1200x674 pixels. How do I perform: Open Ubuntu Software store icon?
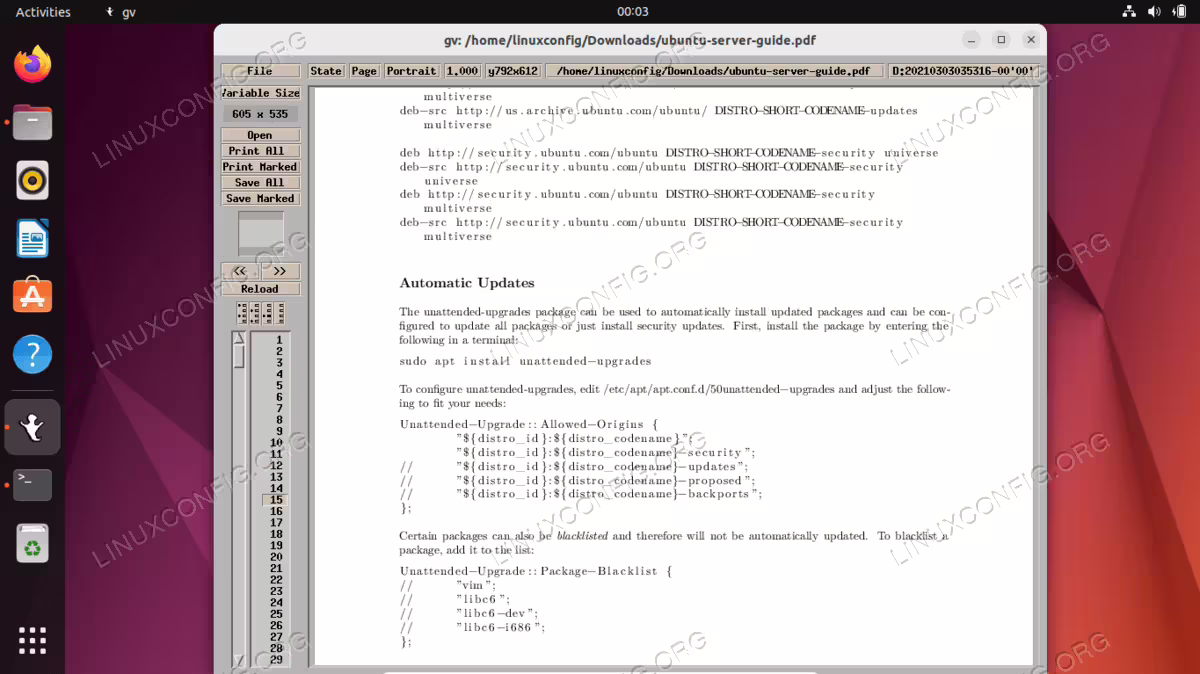tap(33, 297)
